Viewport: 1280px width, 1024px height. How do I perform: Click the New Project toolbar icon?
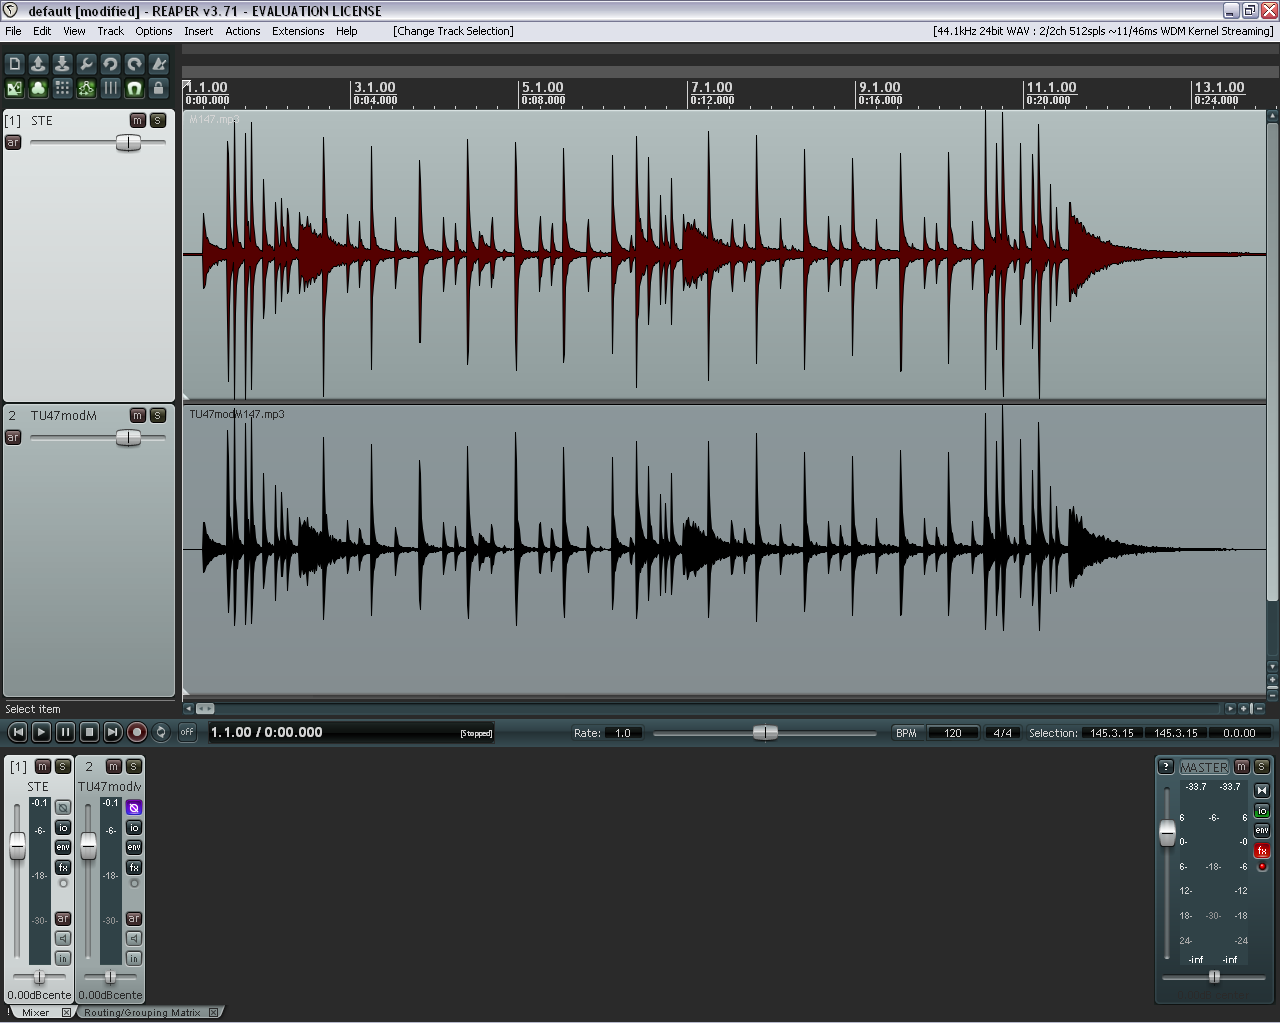coord(14,64)
